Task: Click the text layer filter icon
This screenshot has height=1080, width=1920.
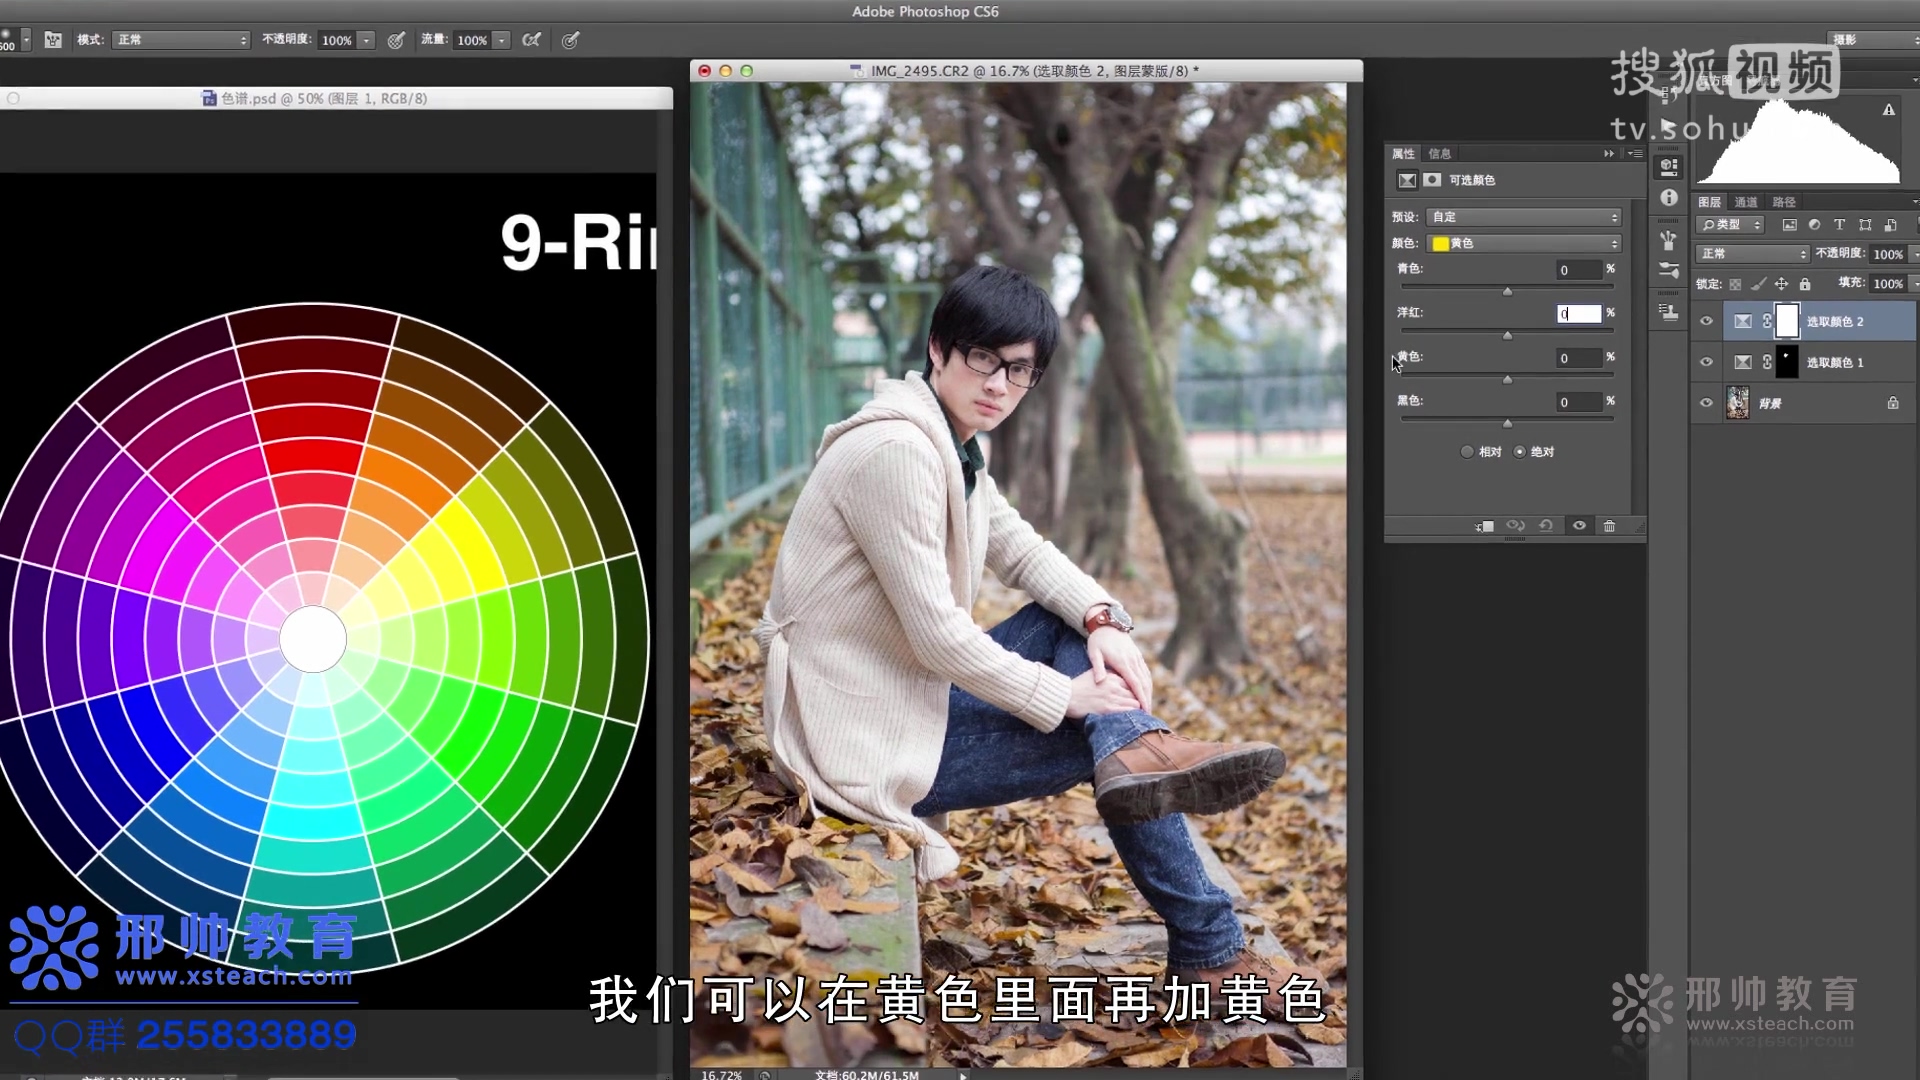Action: tap(1839, 225)
